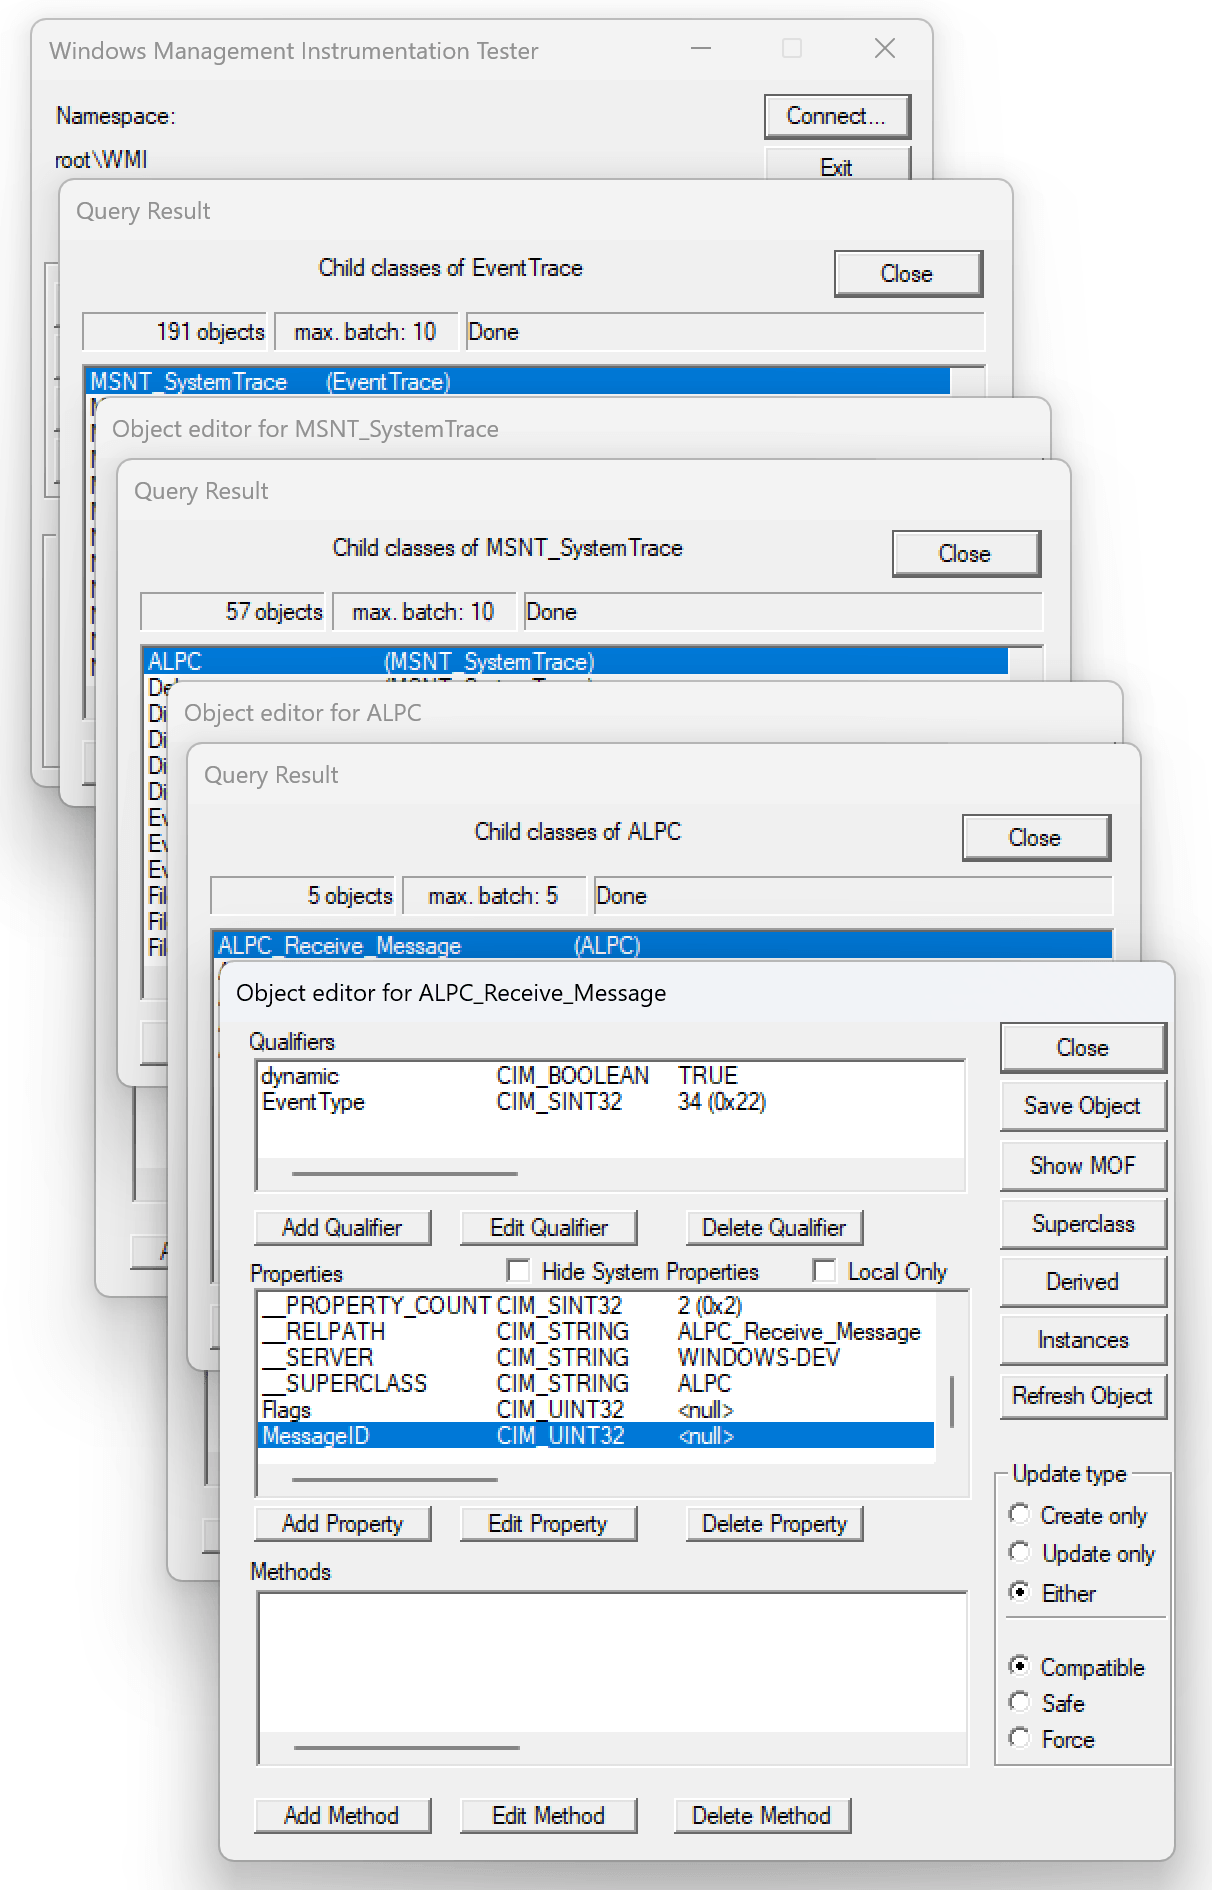The width and height of the screenshot is (1212, 1890).
Task: Check the Hide System Properties checkbox
Action: point(518,1271)
